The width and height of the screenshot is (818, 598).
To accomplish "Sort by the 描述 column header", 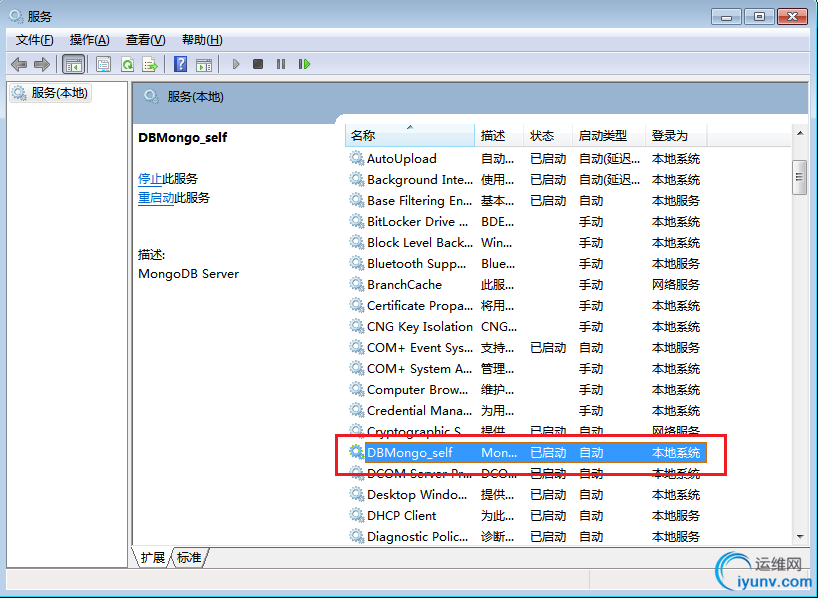I will (499, 136).
